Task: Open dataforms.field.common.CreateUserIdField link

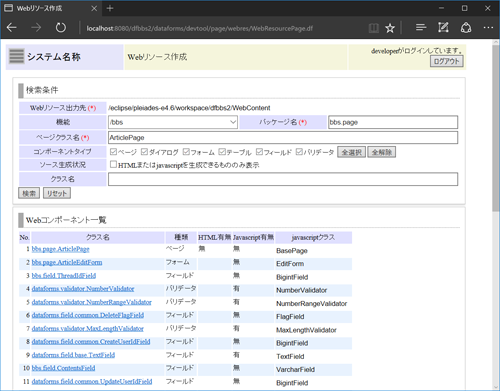Action: coord(91,342)
